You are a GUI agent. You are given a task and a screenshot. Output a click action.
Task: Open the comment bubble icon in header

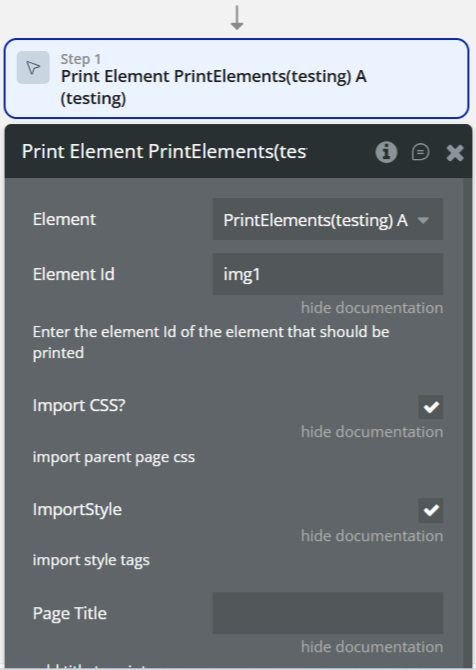pos(420,152)
